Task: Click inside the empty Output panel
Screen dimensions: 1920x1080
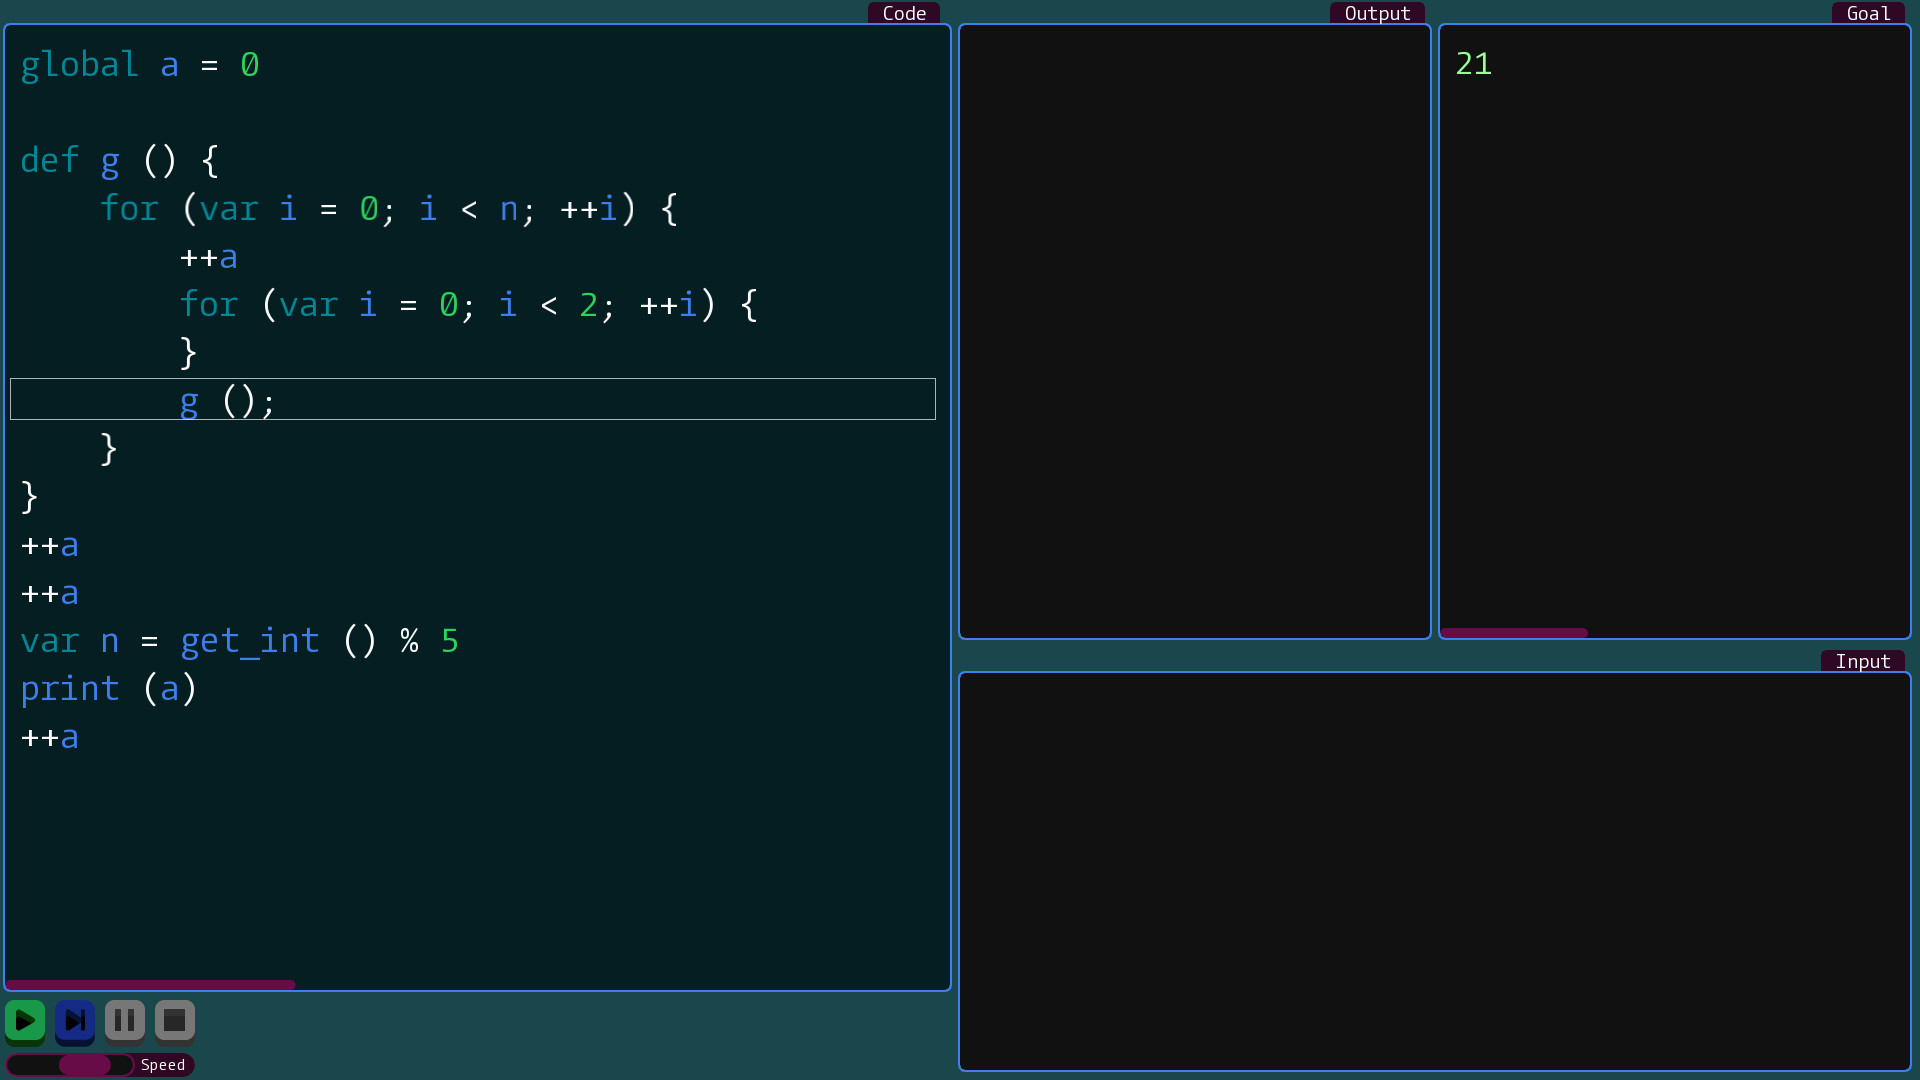Action: point(1195,331)
